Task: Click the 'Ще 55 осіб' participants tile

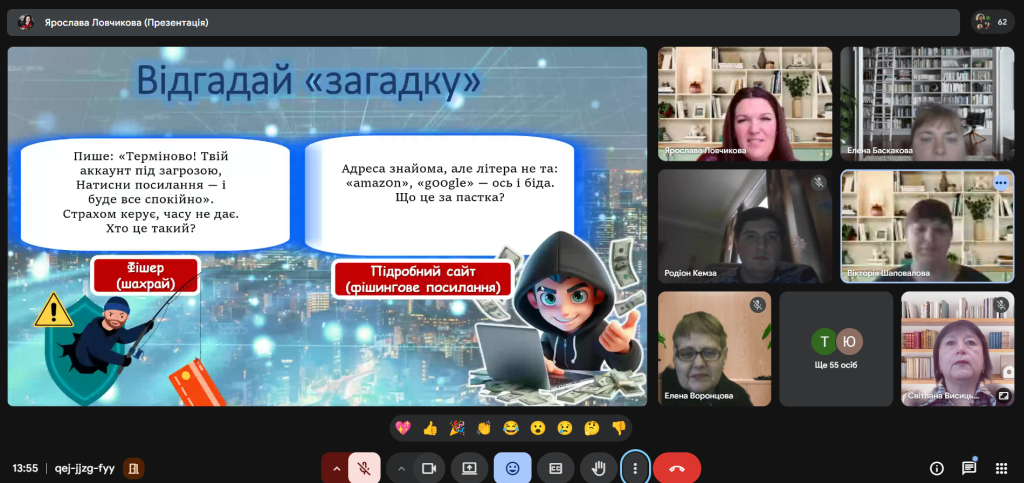Action: click(835, 349)
